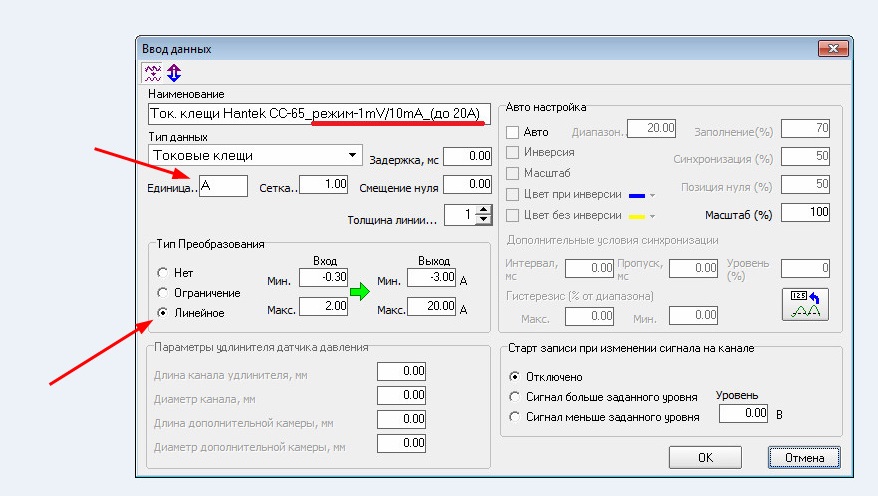Click the Уровень (%) sync field
The width and height of the screenshot is (878, 496).
click(805, 268)
